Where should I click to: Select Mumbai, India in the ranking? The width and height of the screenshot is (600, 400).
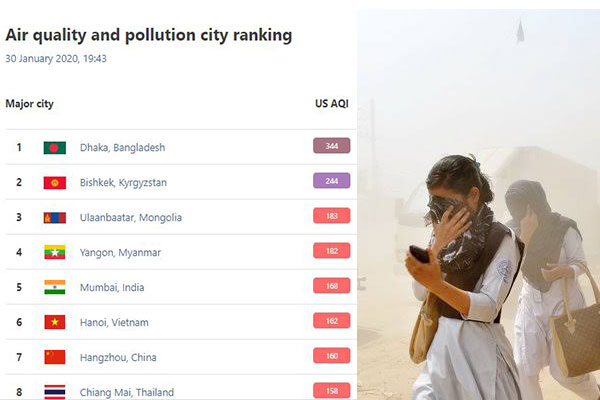[112, 287]
